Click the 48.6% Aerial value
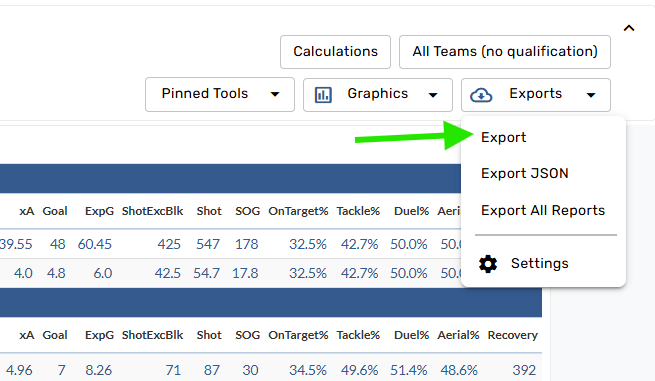Viewport: 655px width, 381px height. click(459, 371)
